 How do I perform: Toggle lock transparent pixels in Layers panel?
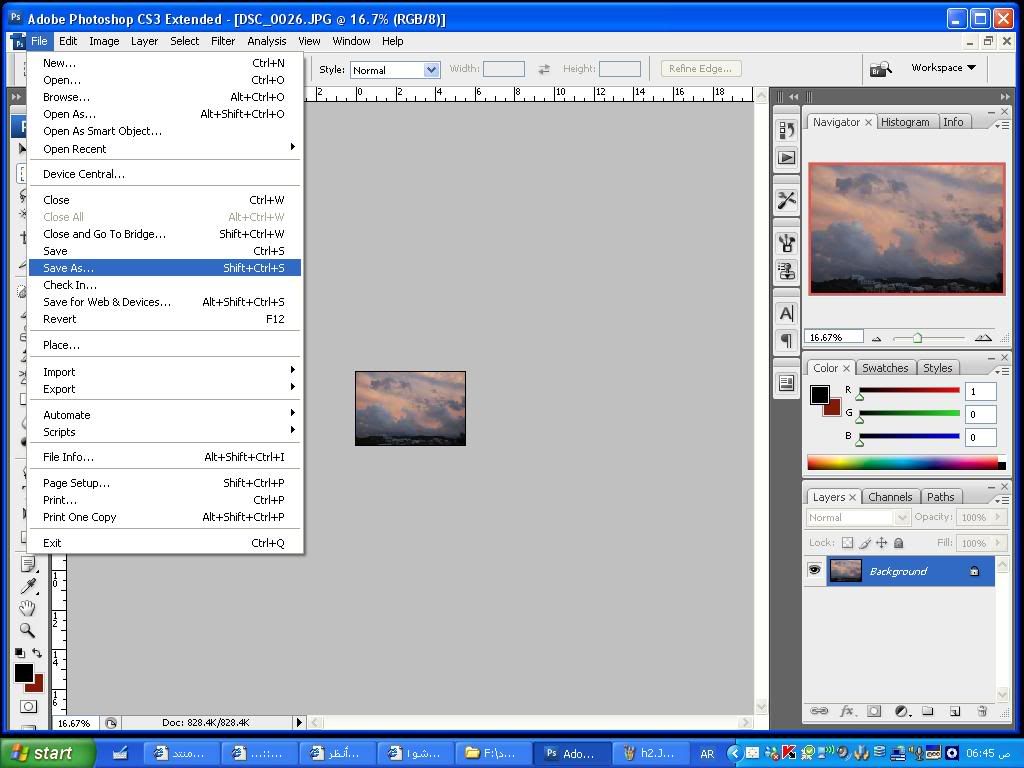click(847, 543)
